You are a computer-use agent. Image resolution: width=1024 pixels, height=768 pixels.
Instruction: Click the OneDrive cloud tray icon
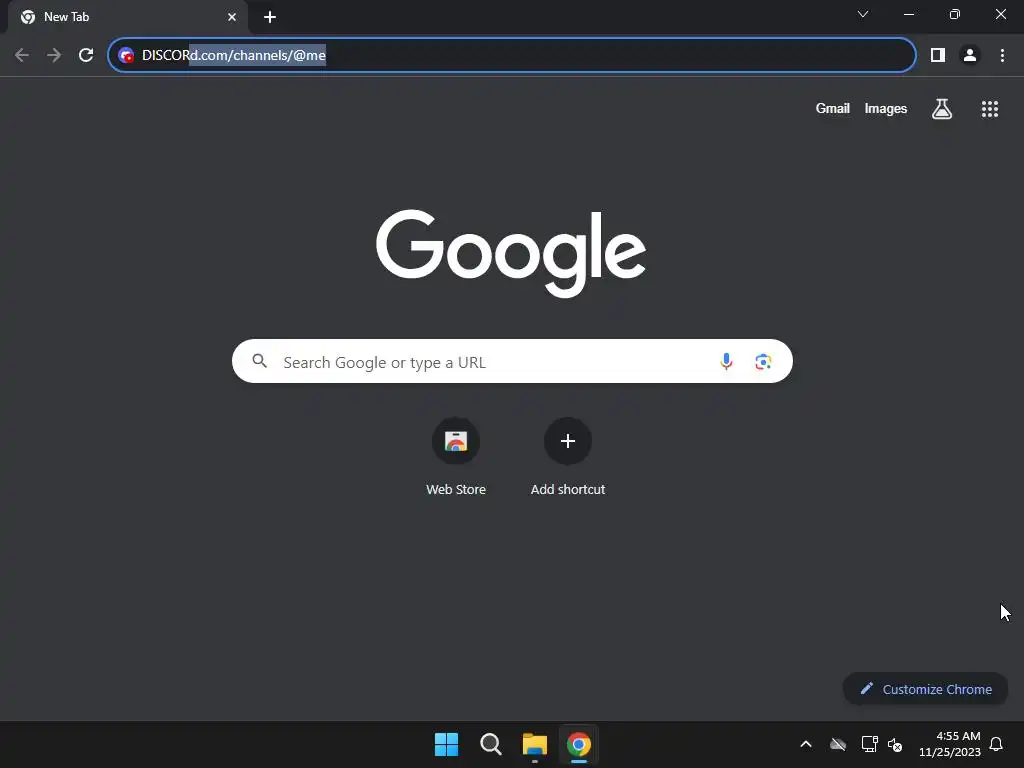837,744
